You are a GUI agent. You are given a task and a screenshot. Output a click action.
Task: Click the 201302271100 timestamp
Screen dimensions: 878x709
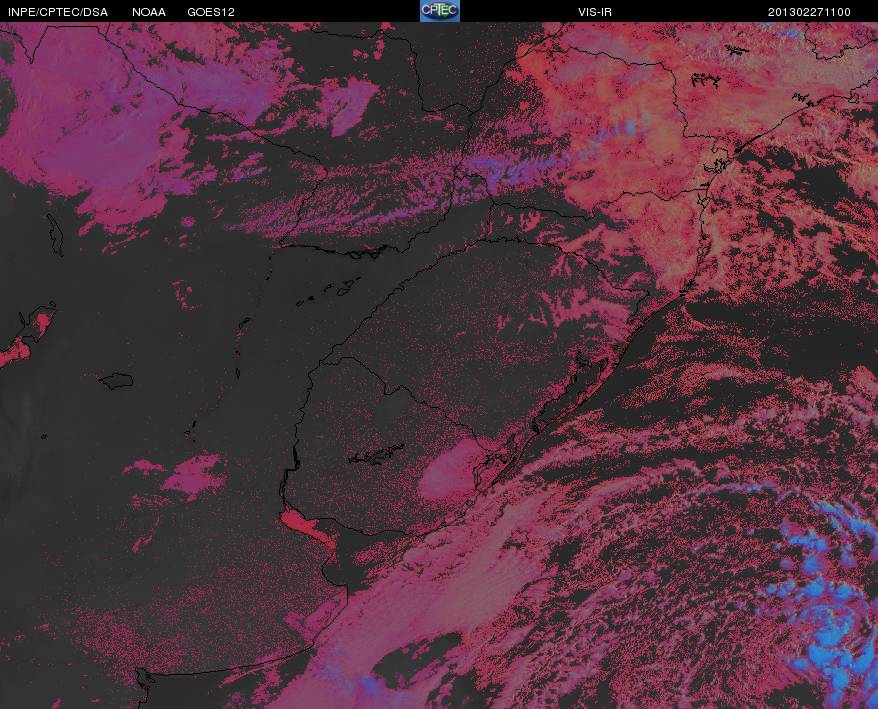[809, 12]
